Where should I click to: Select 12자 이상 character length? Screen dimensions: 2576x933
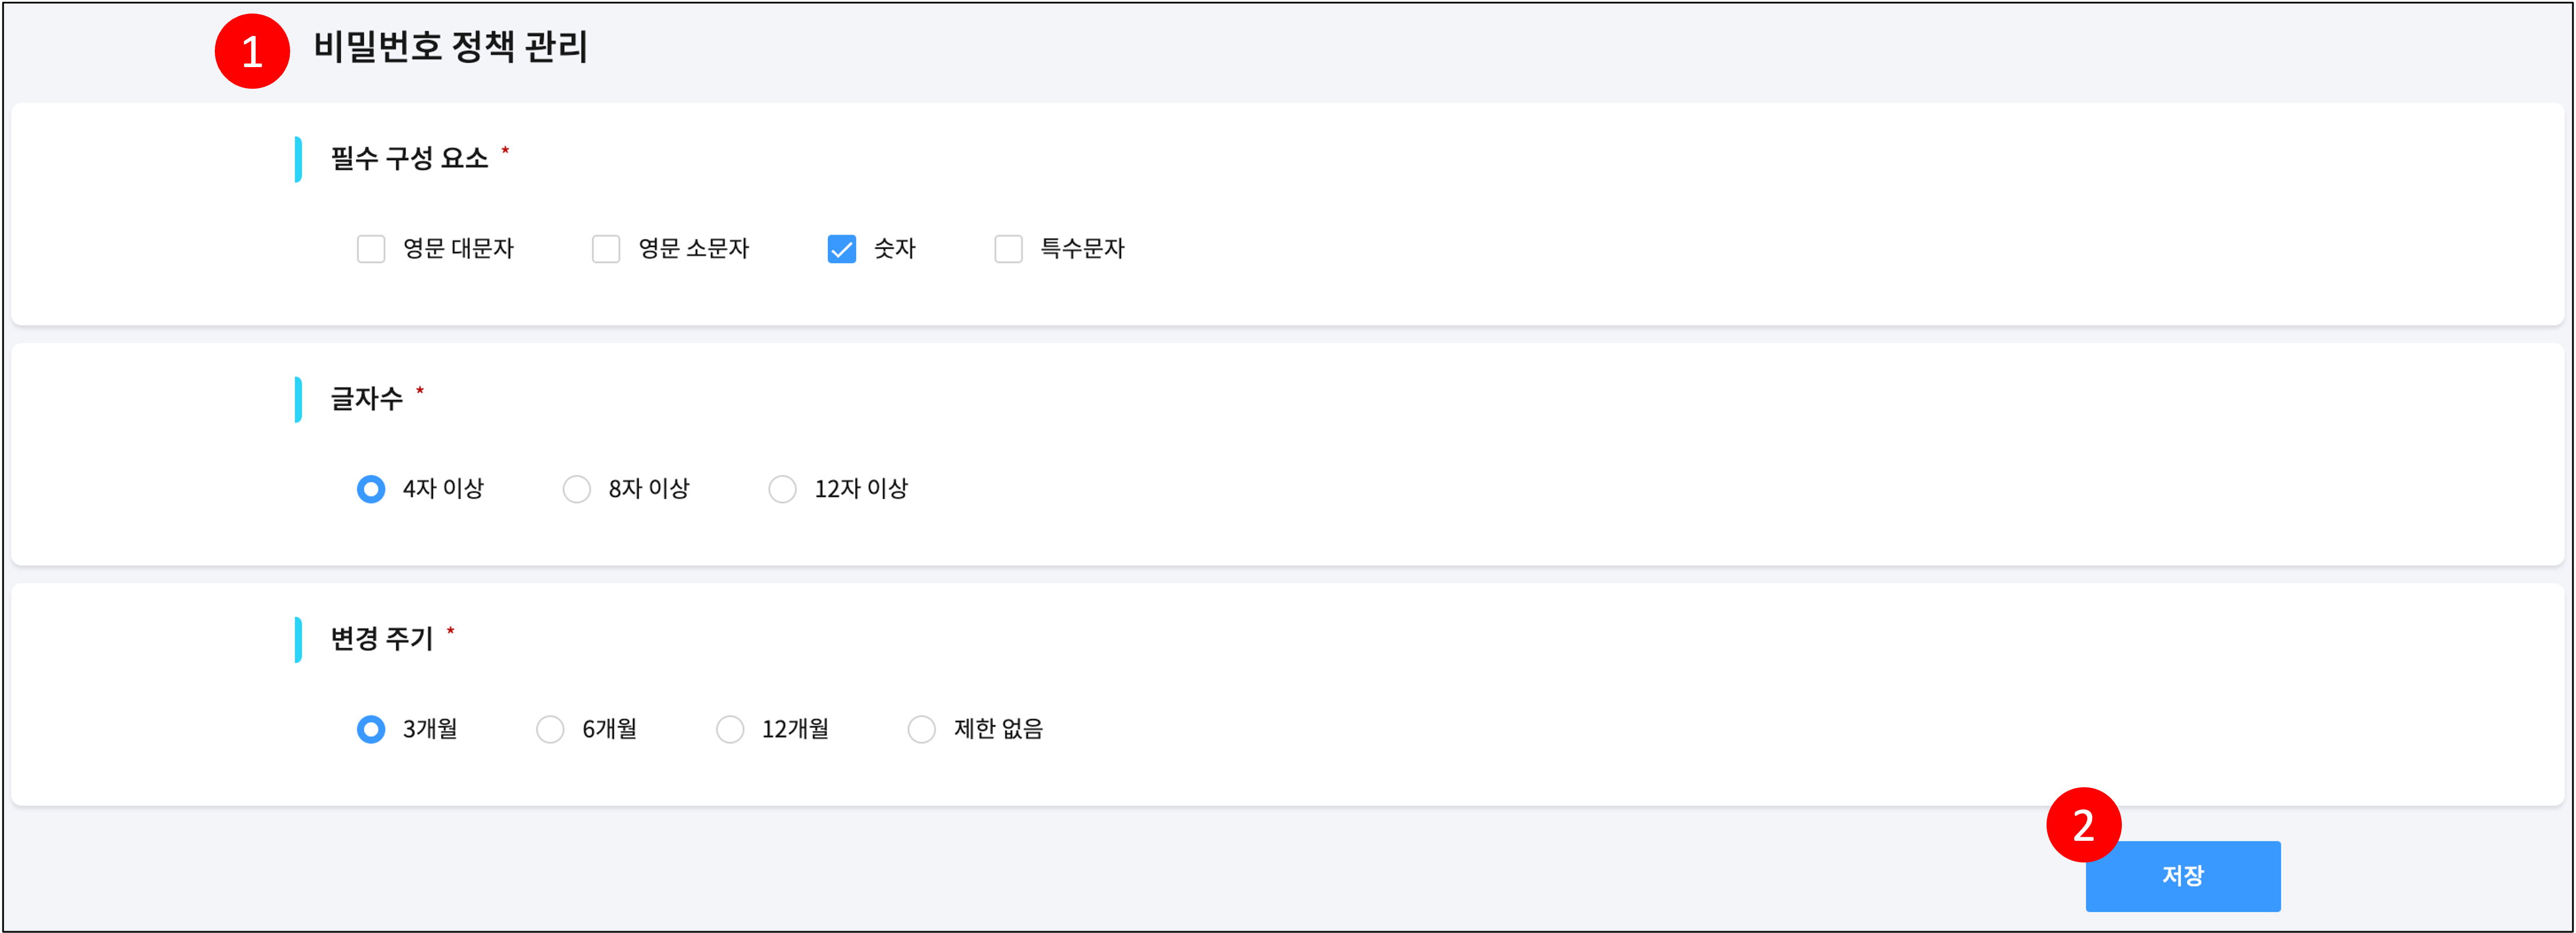pos(782,489)
